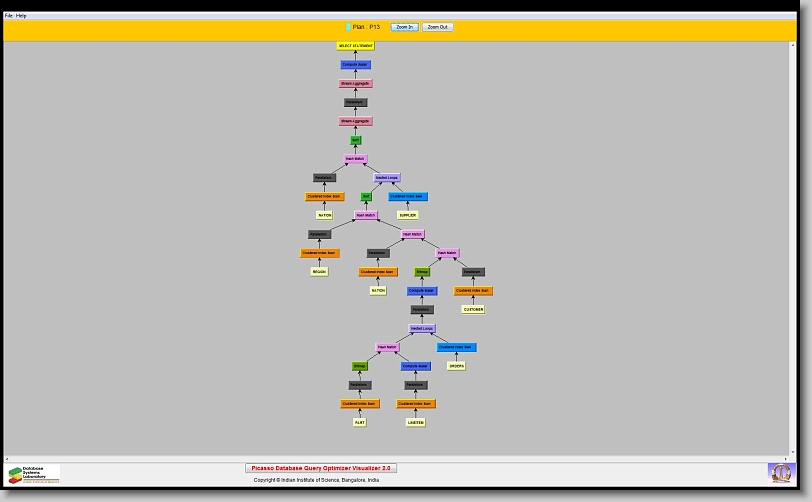812x502 pixels.
Task: Click the PART table node
Action: tap(360, 422)
